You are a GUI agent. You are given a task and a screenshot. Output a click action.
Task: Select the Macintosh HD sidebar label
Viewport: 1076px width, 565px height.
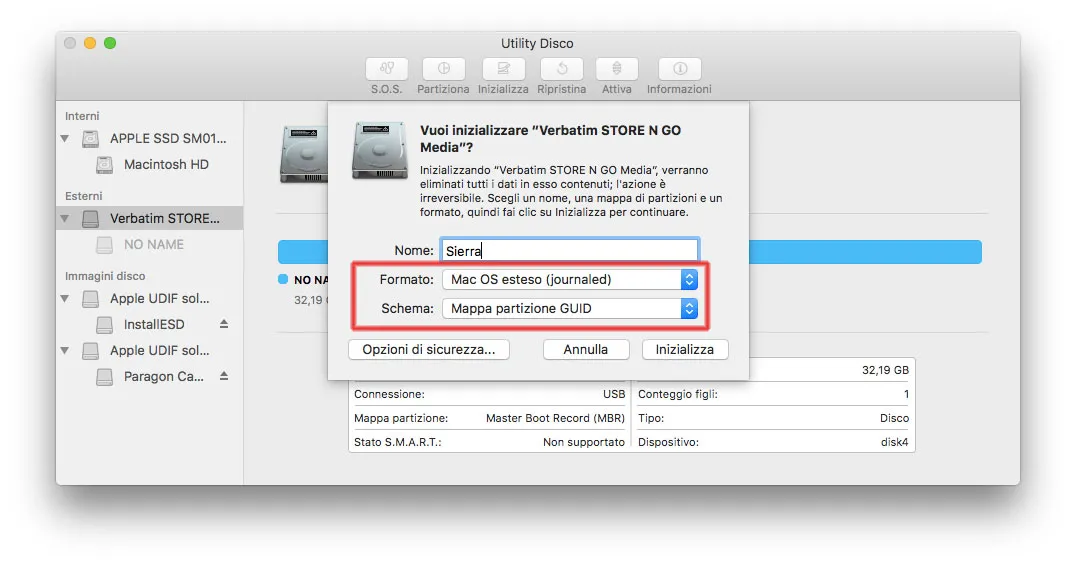point(166,165)
